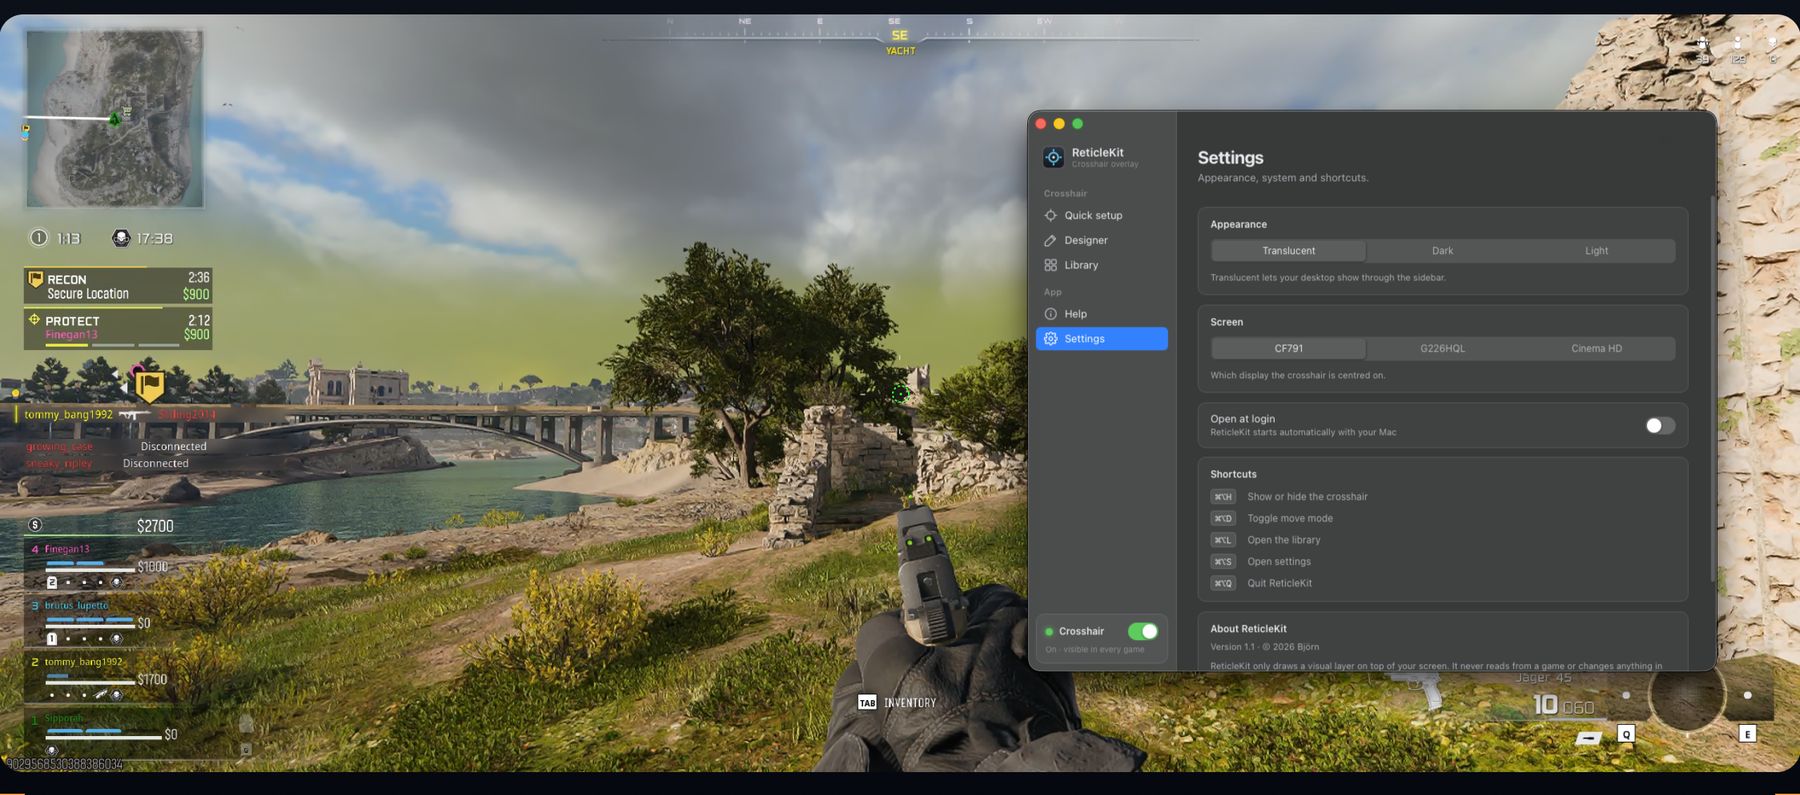Click the game minimap
This screenshot has width=1800, height=795.
(114, 119)
